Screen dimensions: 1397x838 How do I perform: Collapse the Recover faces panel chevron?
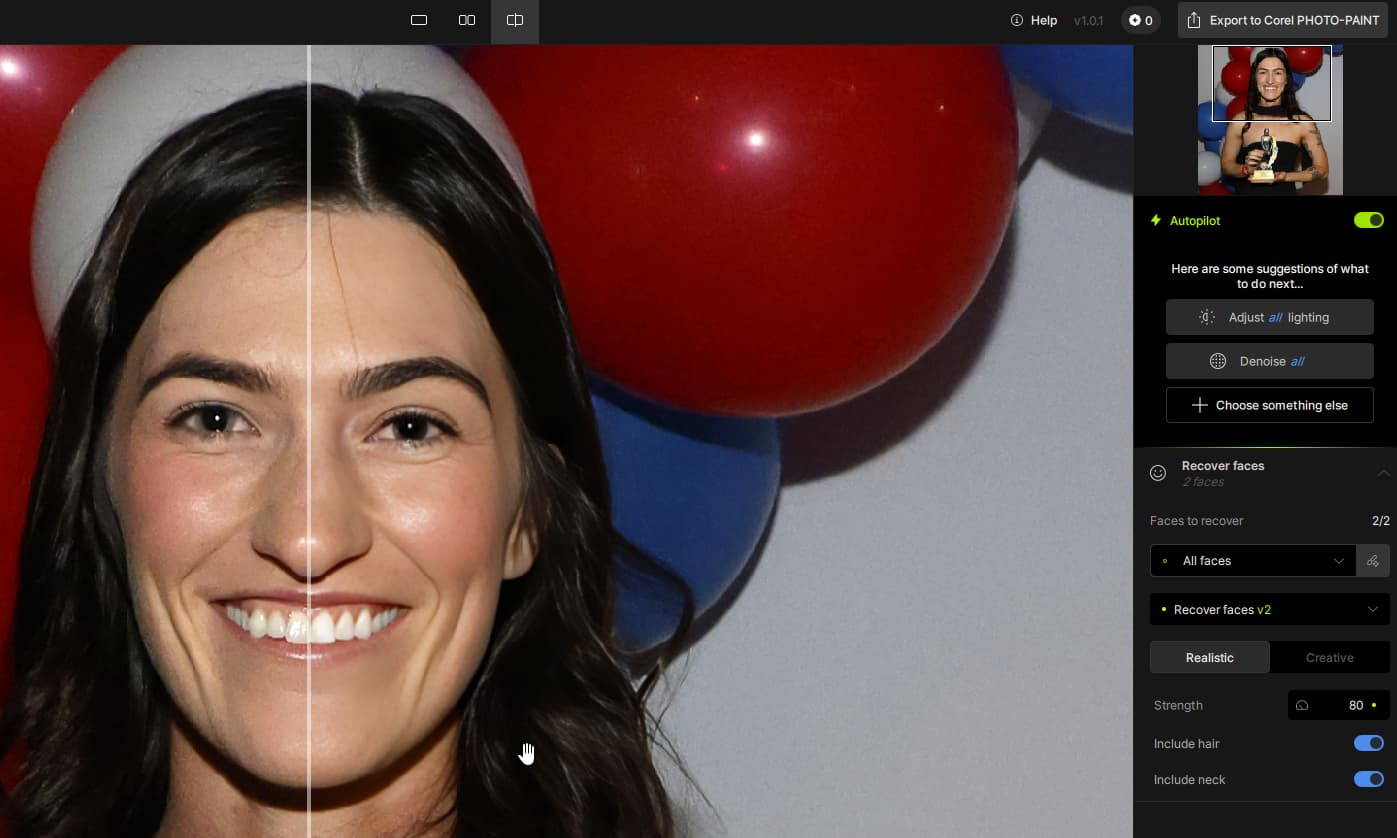[1383, 473]
